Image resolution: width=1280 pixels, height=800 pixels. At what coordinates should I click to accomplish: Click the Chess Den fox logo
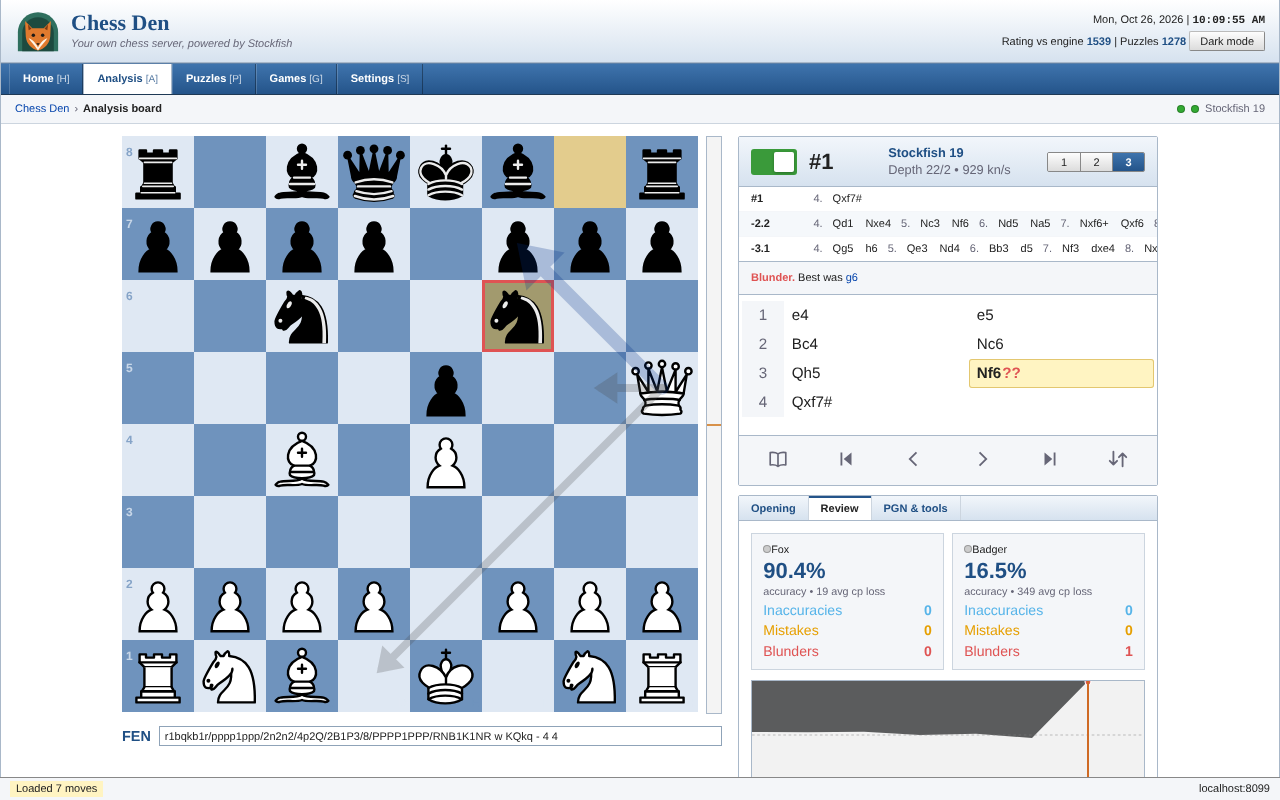(38, 31)
